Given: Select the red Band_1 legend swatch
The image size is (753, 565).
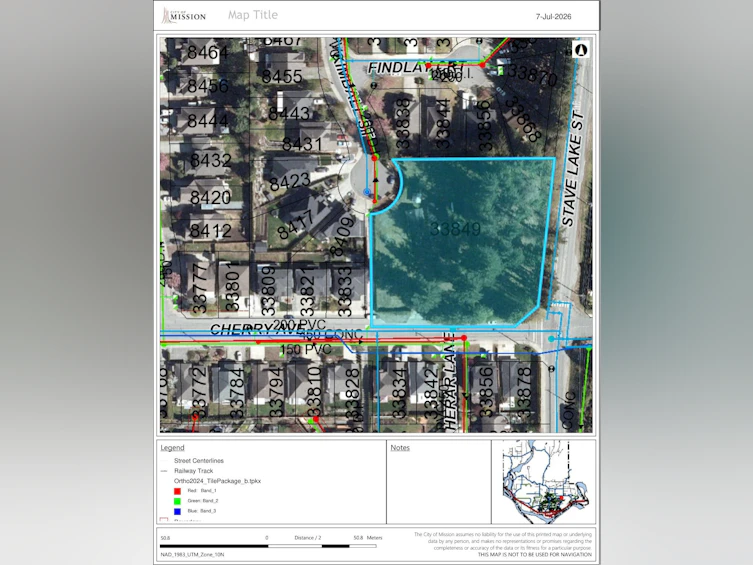Looking at the screenshot, I should coord(177,491).
